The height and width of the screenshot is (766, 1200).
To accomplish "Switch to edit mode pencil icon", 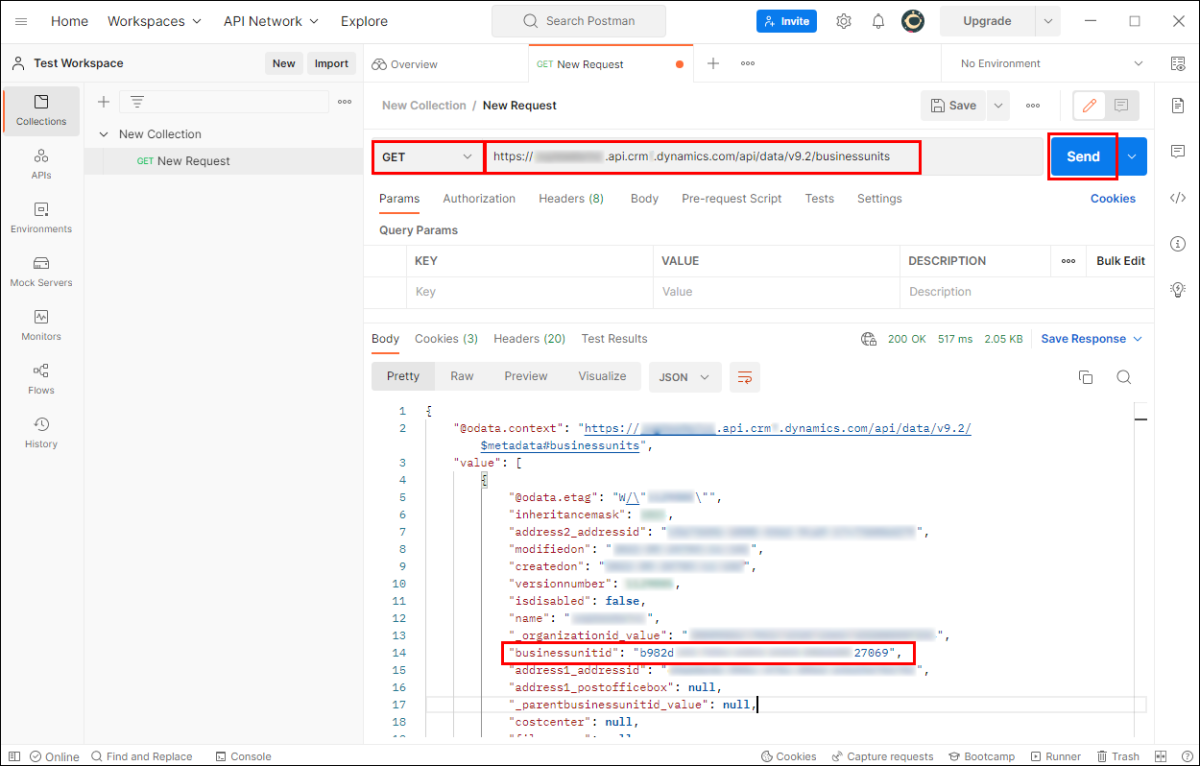I will [1090, 105].
